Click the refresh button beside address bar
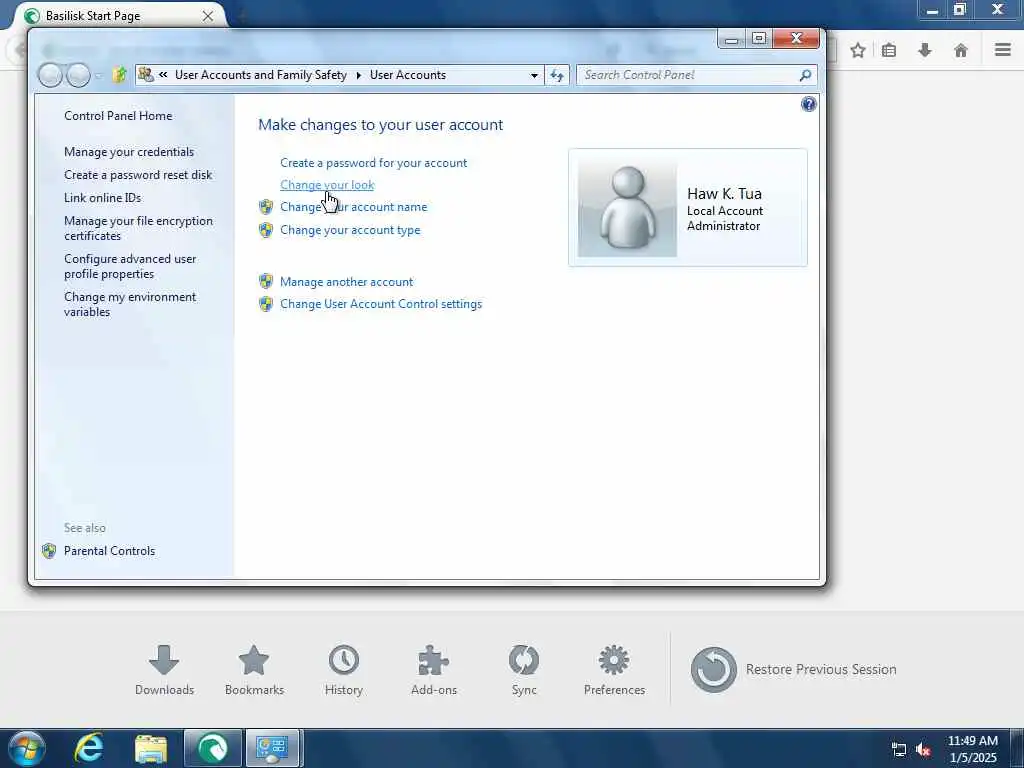 pos(556,75)
